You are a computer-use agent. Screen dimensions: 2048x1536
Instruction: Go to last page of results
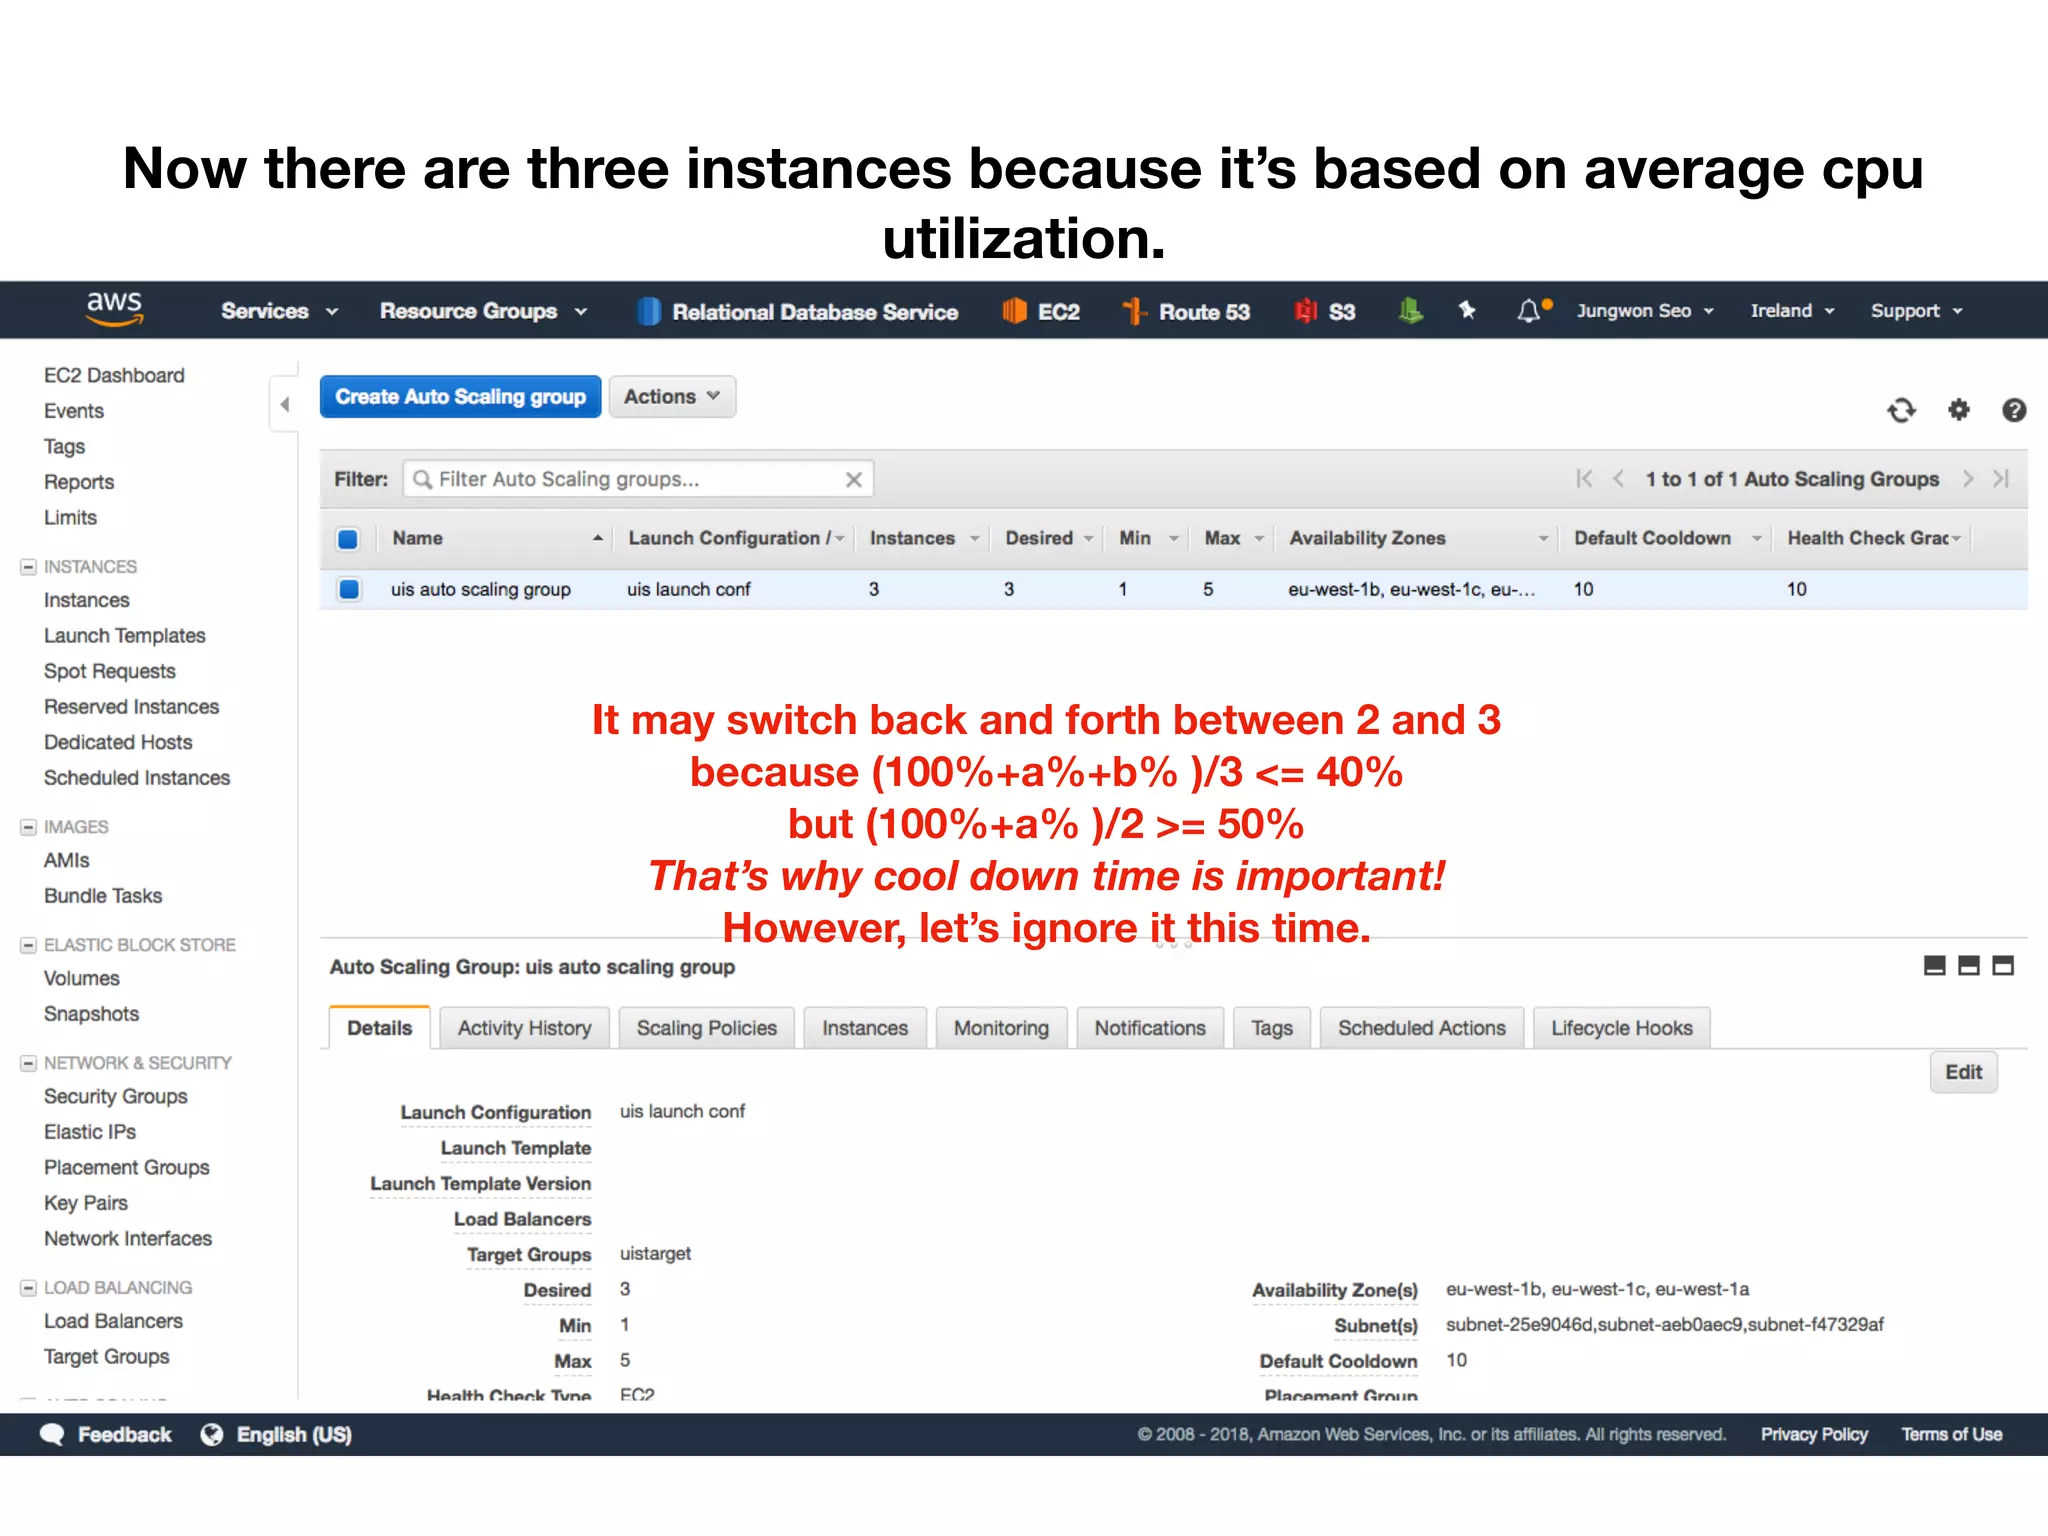pos(2001,479)
